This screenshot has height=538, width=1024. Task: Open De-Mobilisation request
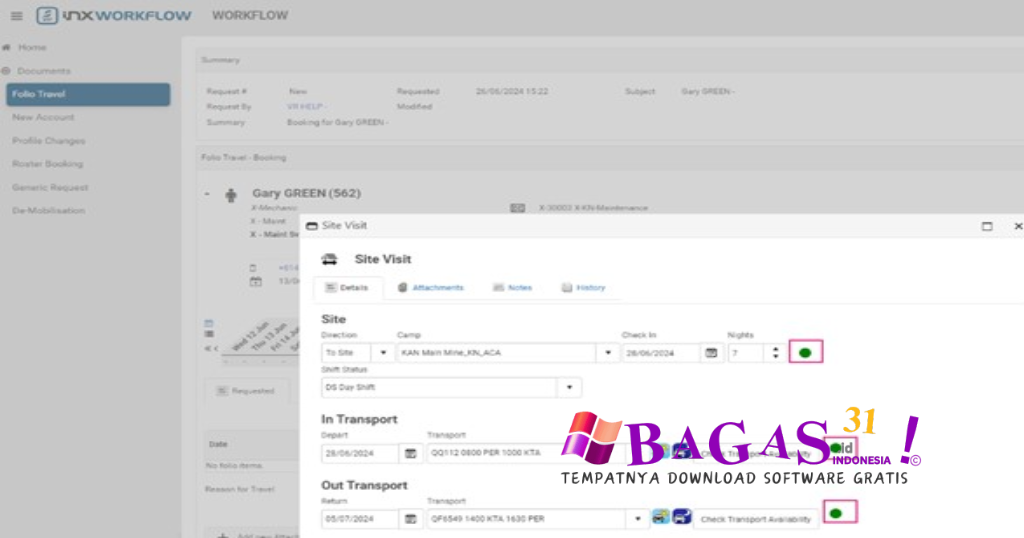pyautogui.click(x=48, y=211)
